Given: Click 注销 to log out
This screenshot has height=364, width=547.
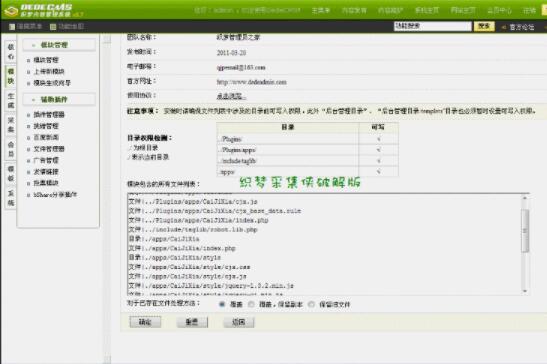Looking at the screenshot, I should [x=529, y=10].
